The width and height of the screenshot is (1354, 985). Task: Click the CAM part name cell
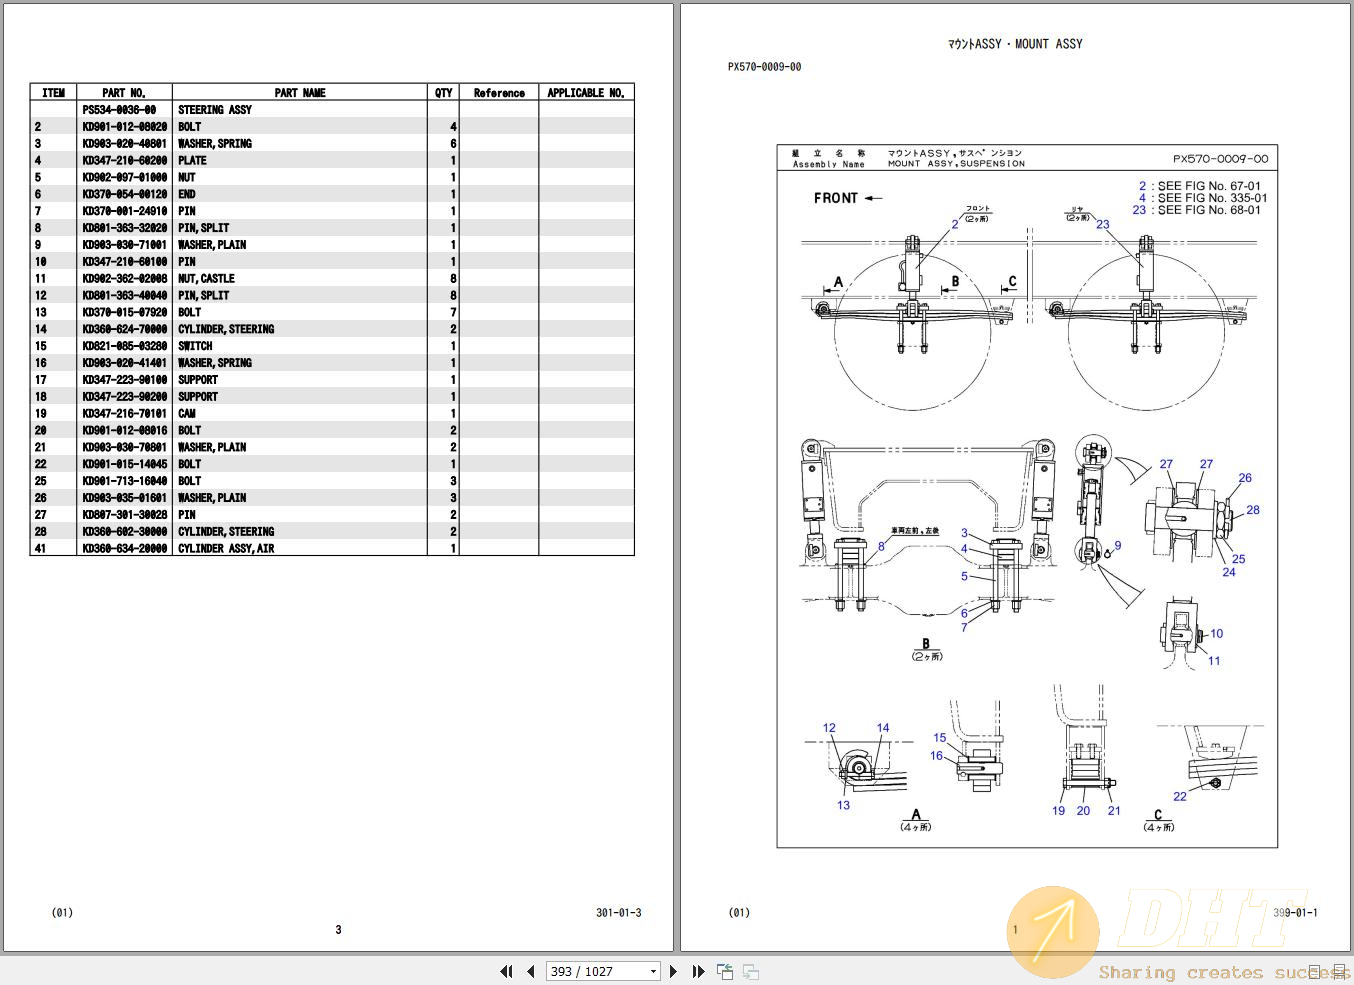coord(187,414)
